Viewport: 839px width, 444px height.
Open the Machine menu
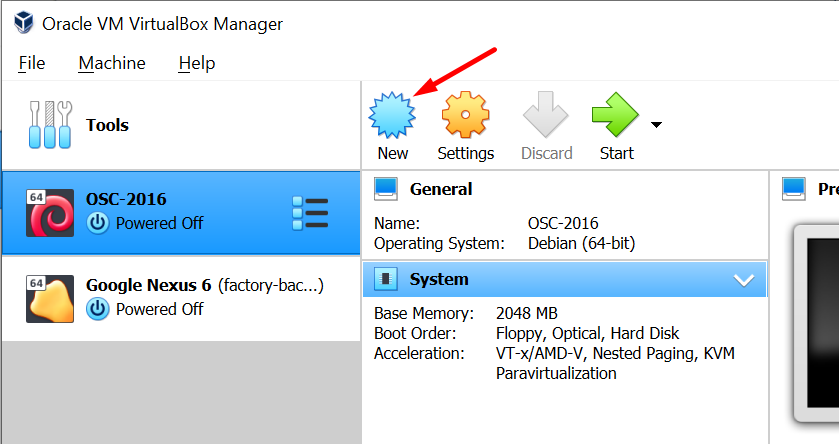pyautogui.click(x=112, y=63)
